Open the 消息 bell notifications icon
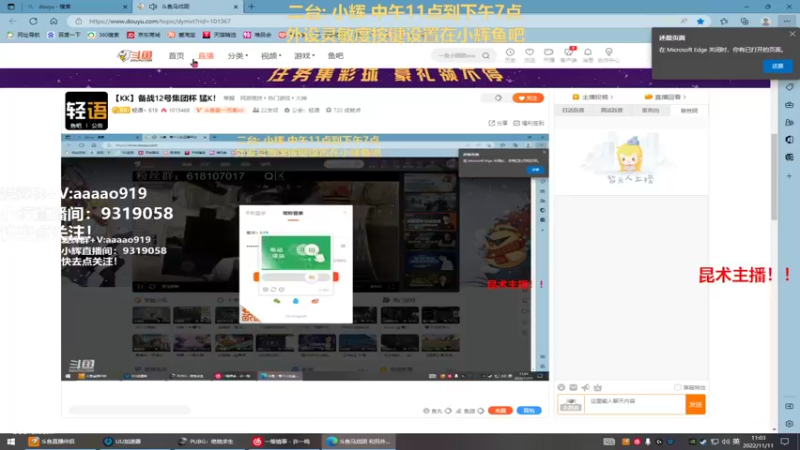Screen dimensions: 800x450 pyautogui.click(x=588, y=55)
